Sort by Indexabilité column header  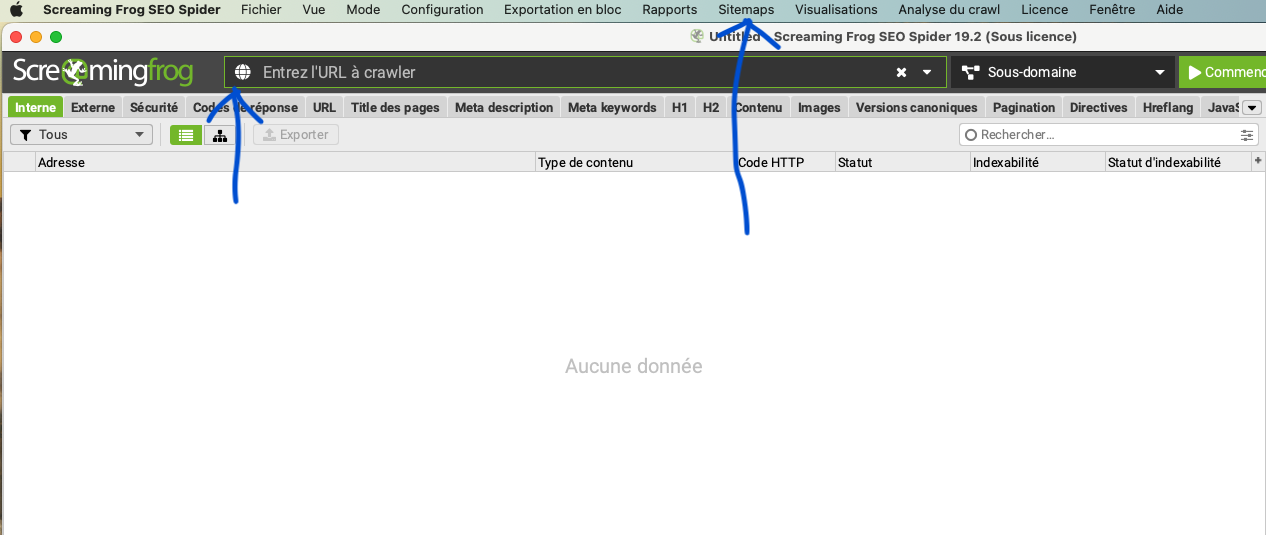click(x=1037, y=162)
